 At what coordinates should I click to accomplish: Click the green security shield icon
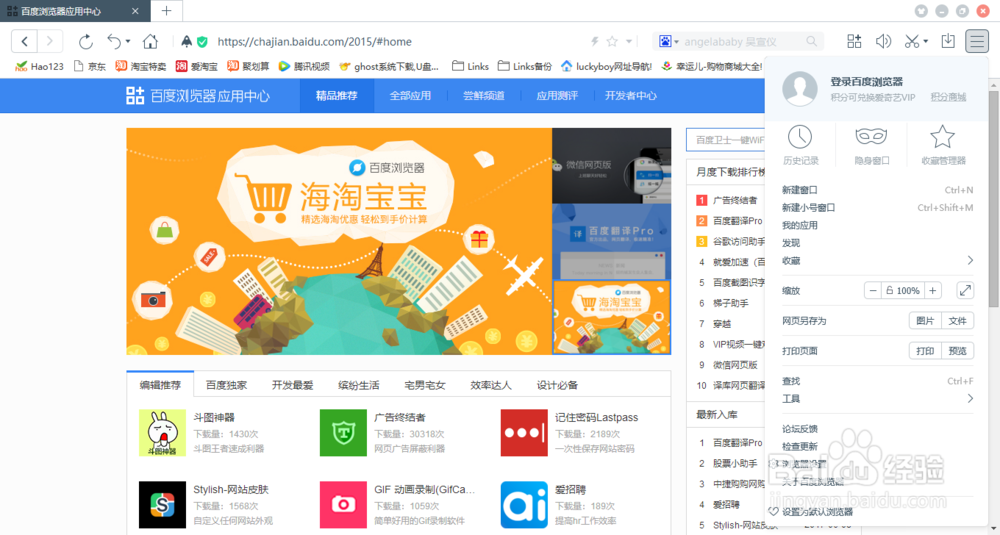click(x=202, y=42)
